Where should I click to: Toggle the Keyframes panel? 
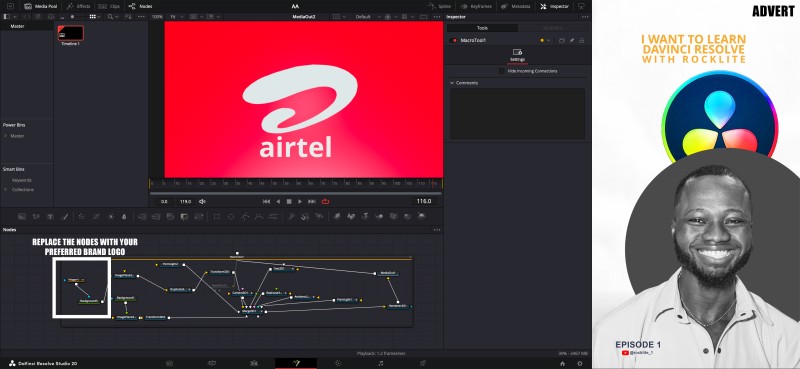pos(477,6)
